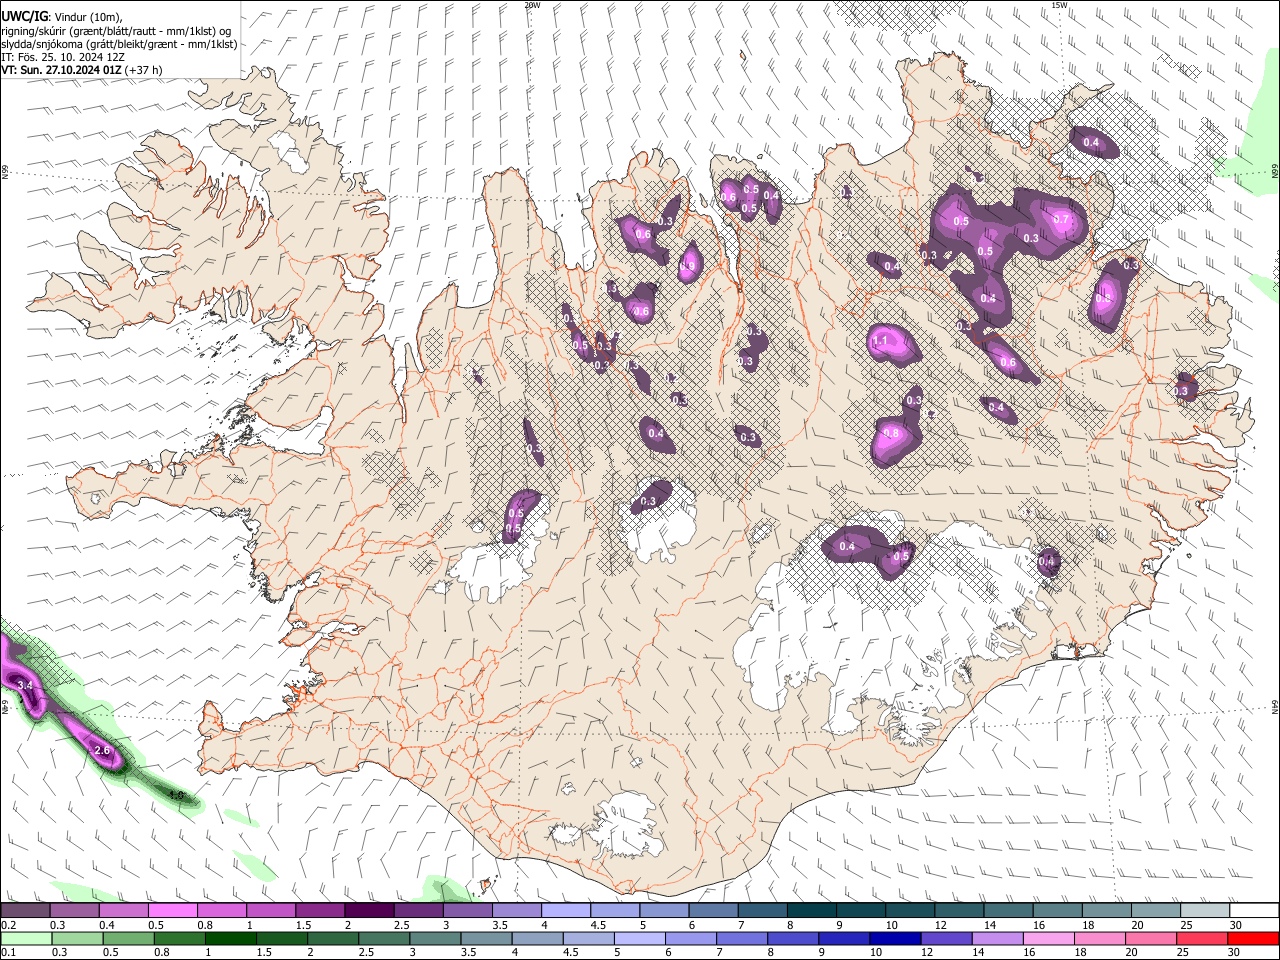Screen dimensions: 1280x960
Task: Click the '(+37 h)' forecast offset text
Action: pyautogui.click(x=144, y=70)
